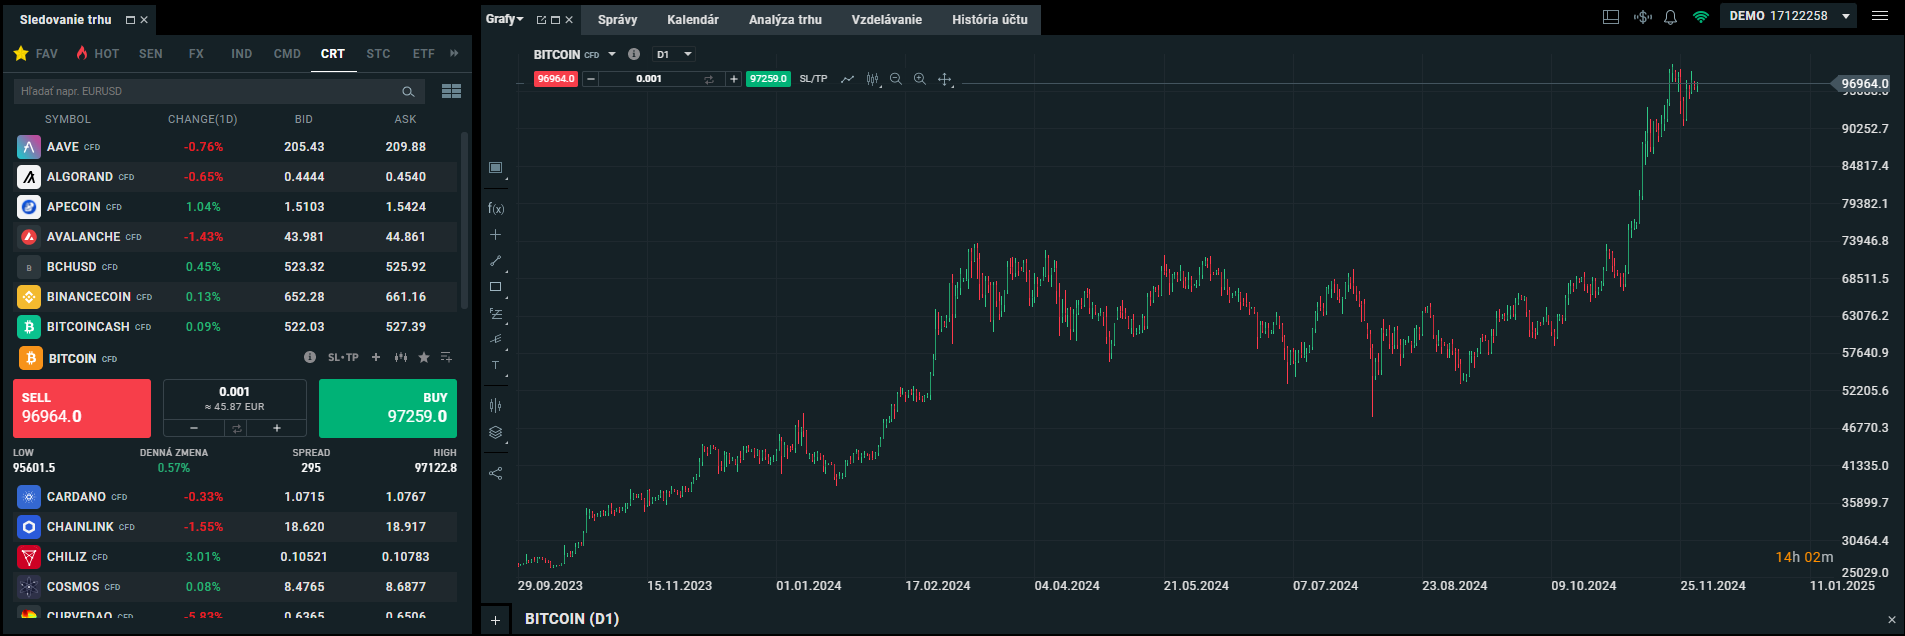Toggle SL/TP on the chart toolbar
The image size is (1905, 636).
pos(813,79)
